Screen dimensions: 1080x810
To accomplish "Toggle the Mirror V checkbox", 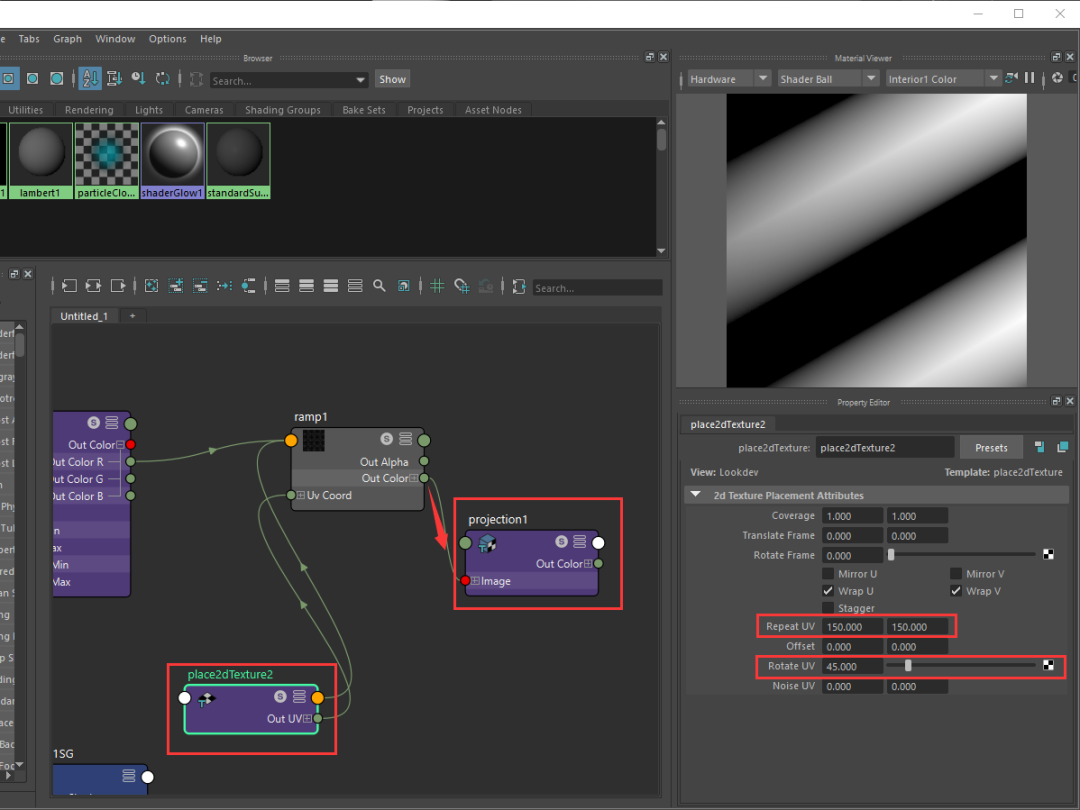I will [x=955, y=573].
